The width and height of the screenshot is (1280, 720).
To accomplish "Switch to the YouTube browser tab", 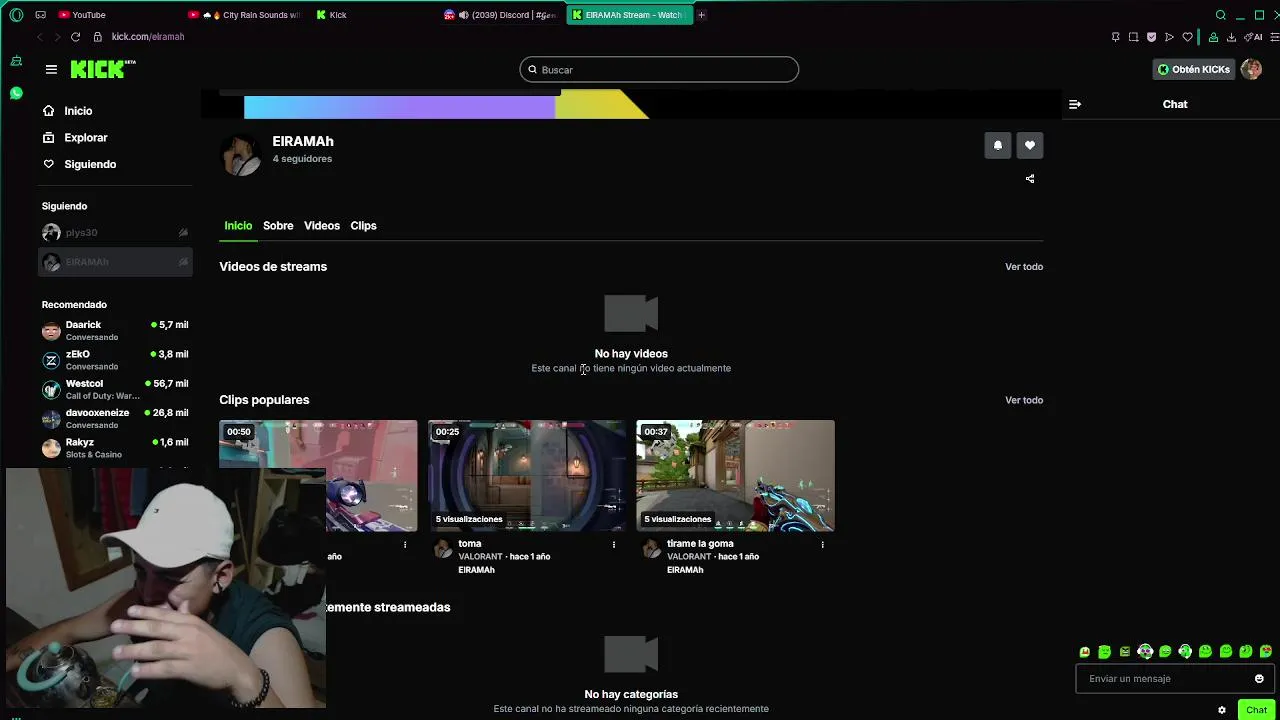I will click(115, 15).
